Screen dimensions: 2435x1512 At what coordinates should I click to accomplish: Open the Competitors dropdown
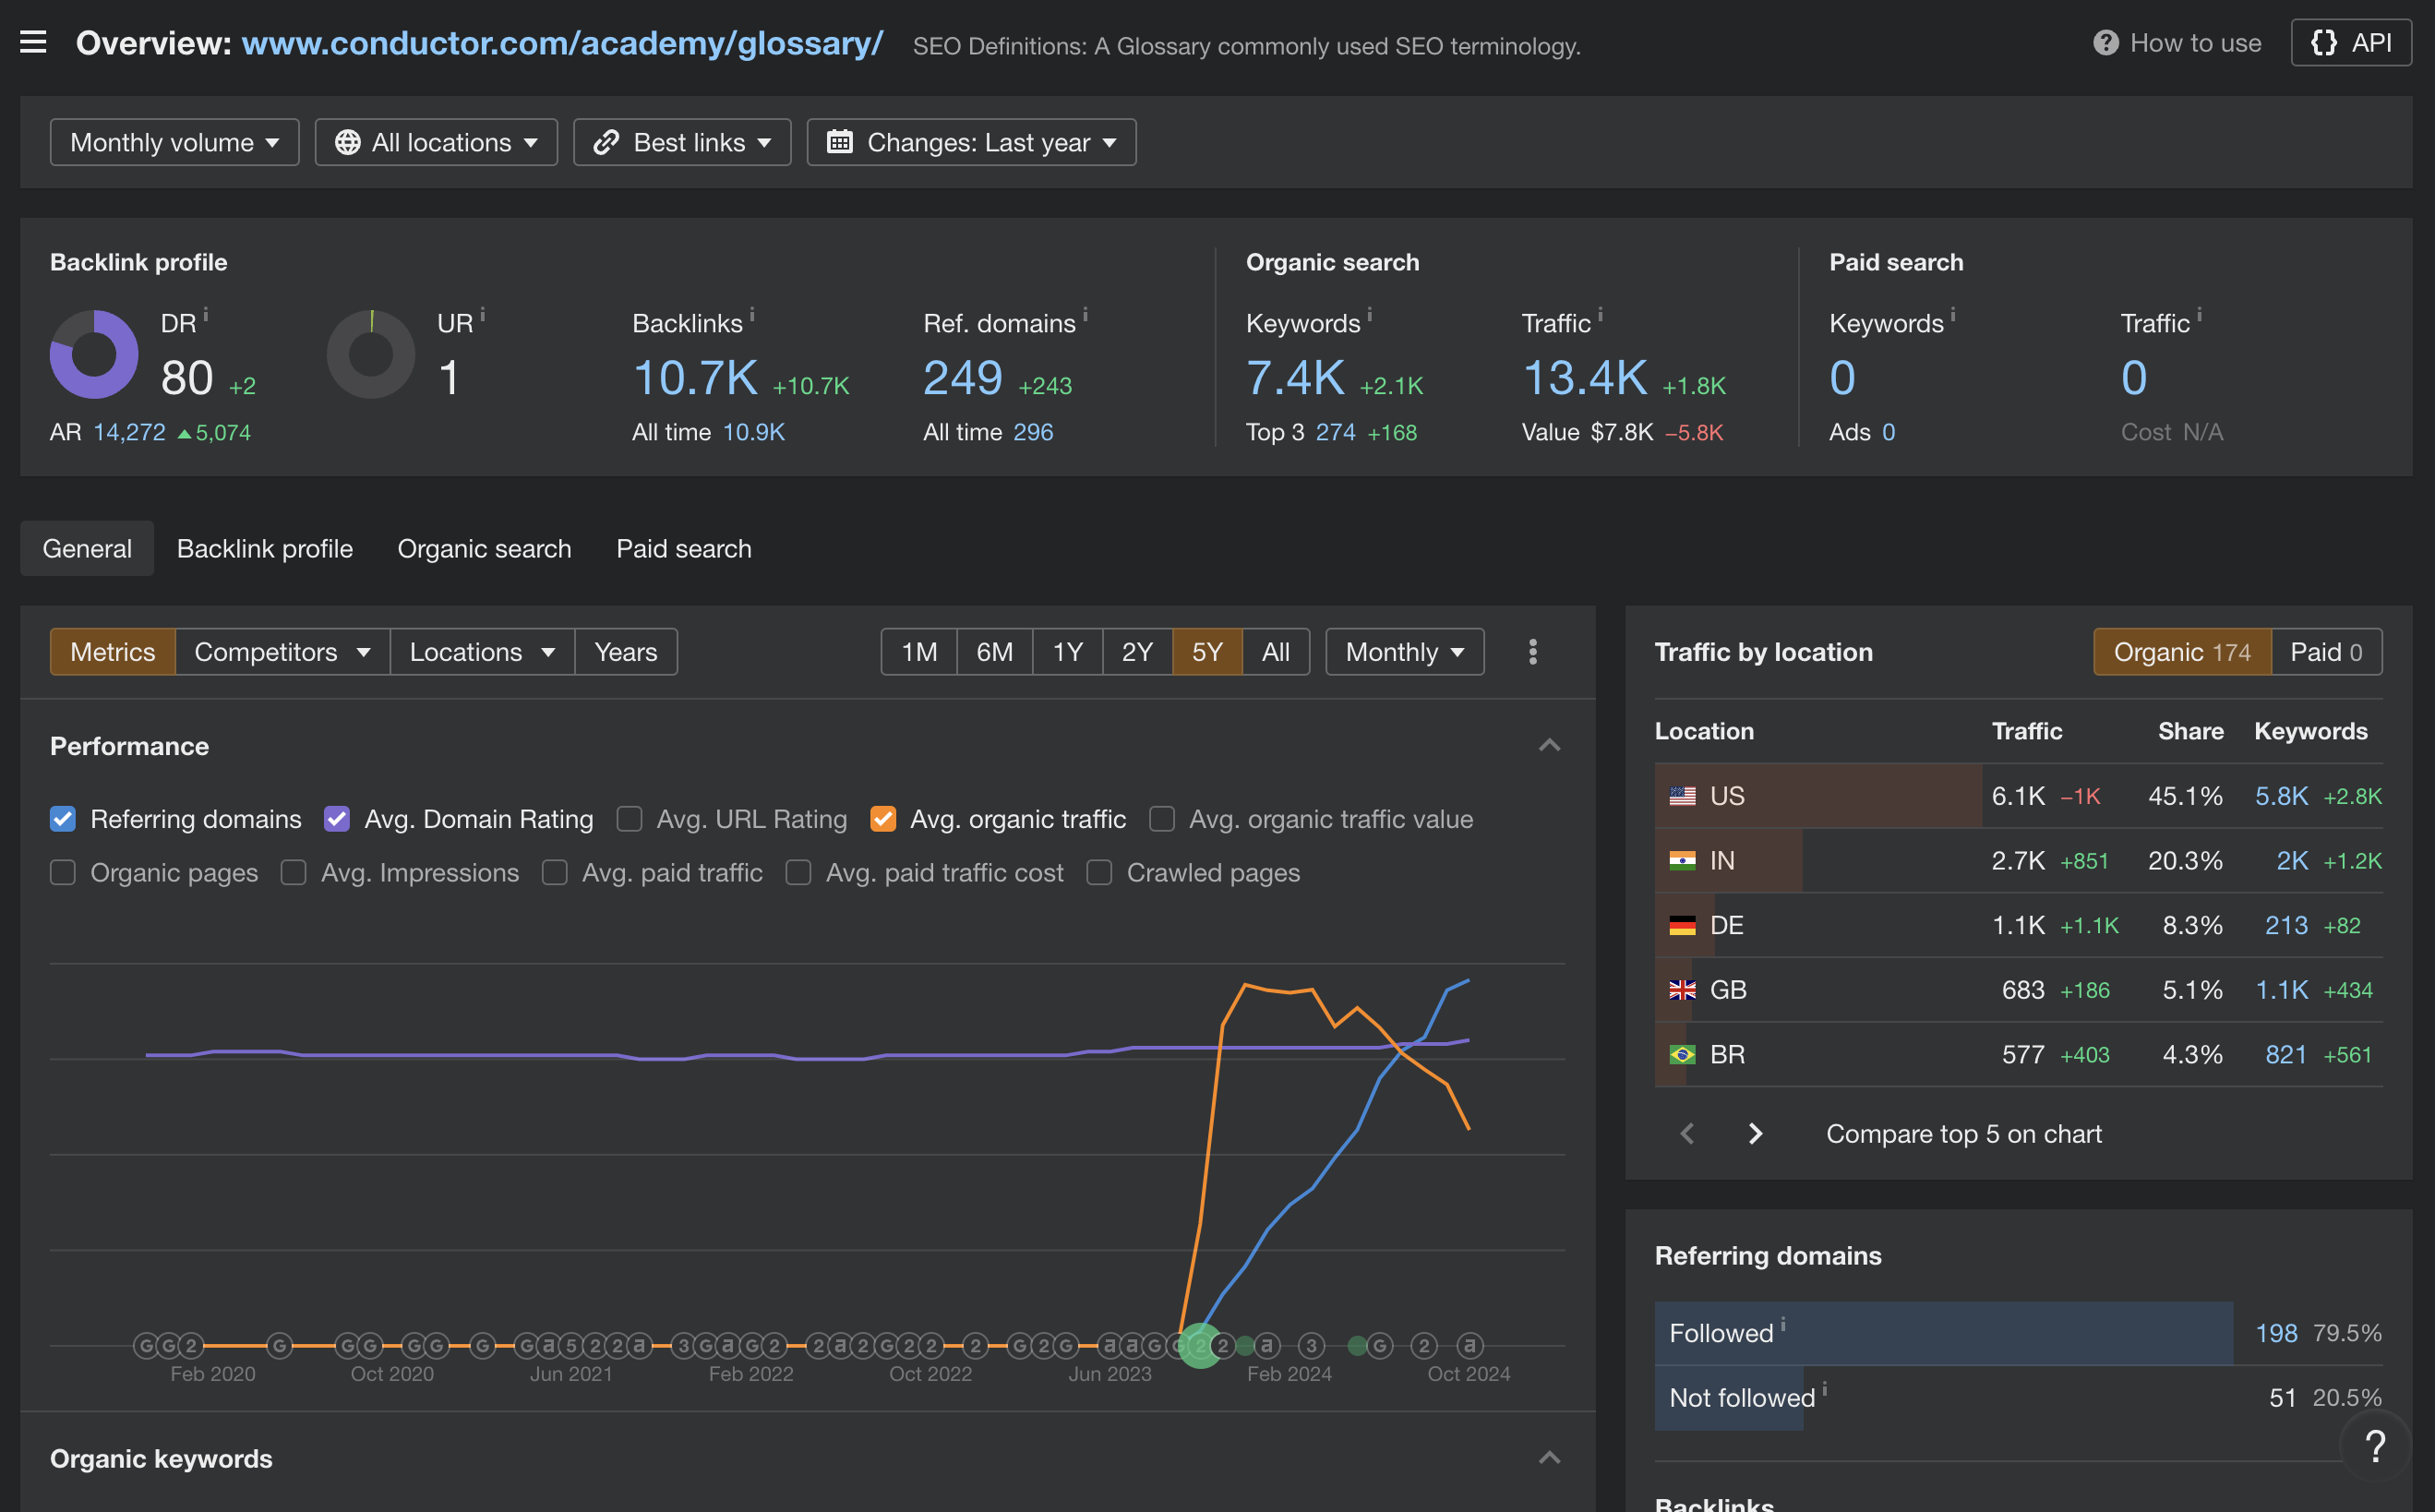coord(282,652)
